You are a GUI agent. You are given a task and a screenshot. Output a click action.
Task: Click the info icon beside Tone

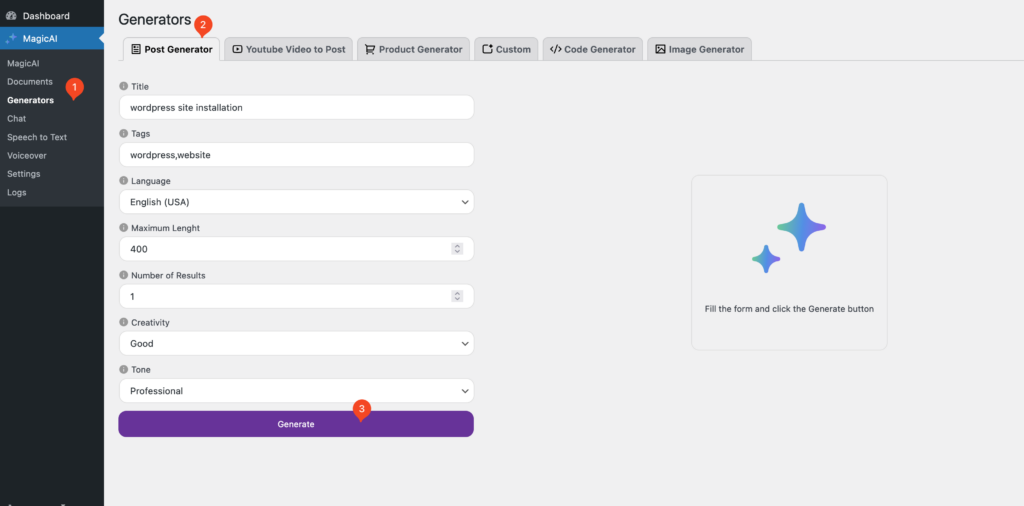click(124, 370)
